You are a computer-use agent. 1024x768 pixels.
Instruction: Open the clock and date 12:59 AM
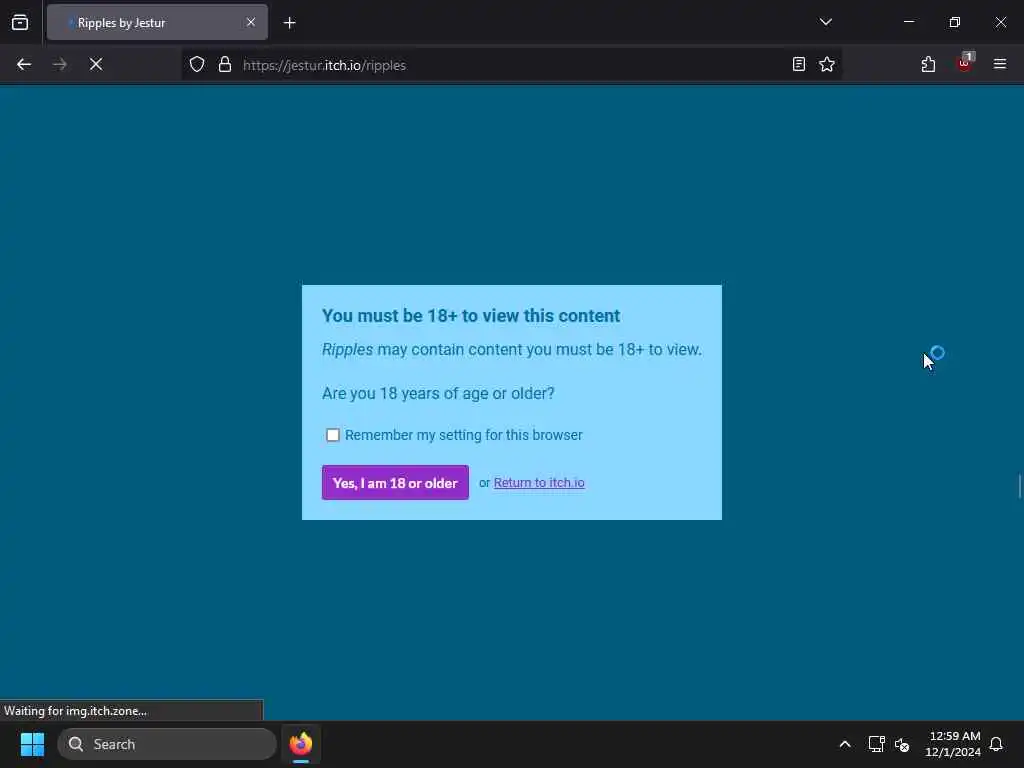(x=953, y=744)
